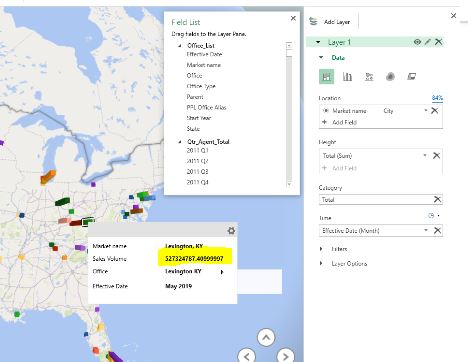Open the data card settings gear
The image size is (468, 362).
pos(231,230)
